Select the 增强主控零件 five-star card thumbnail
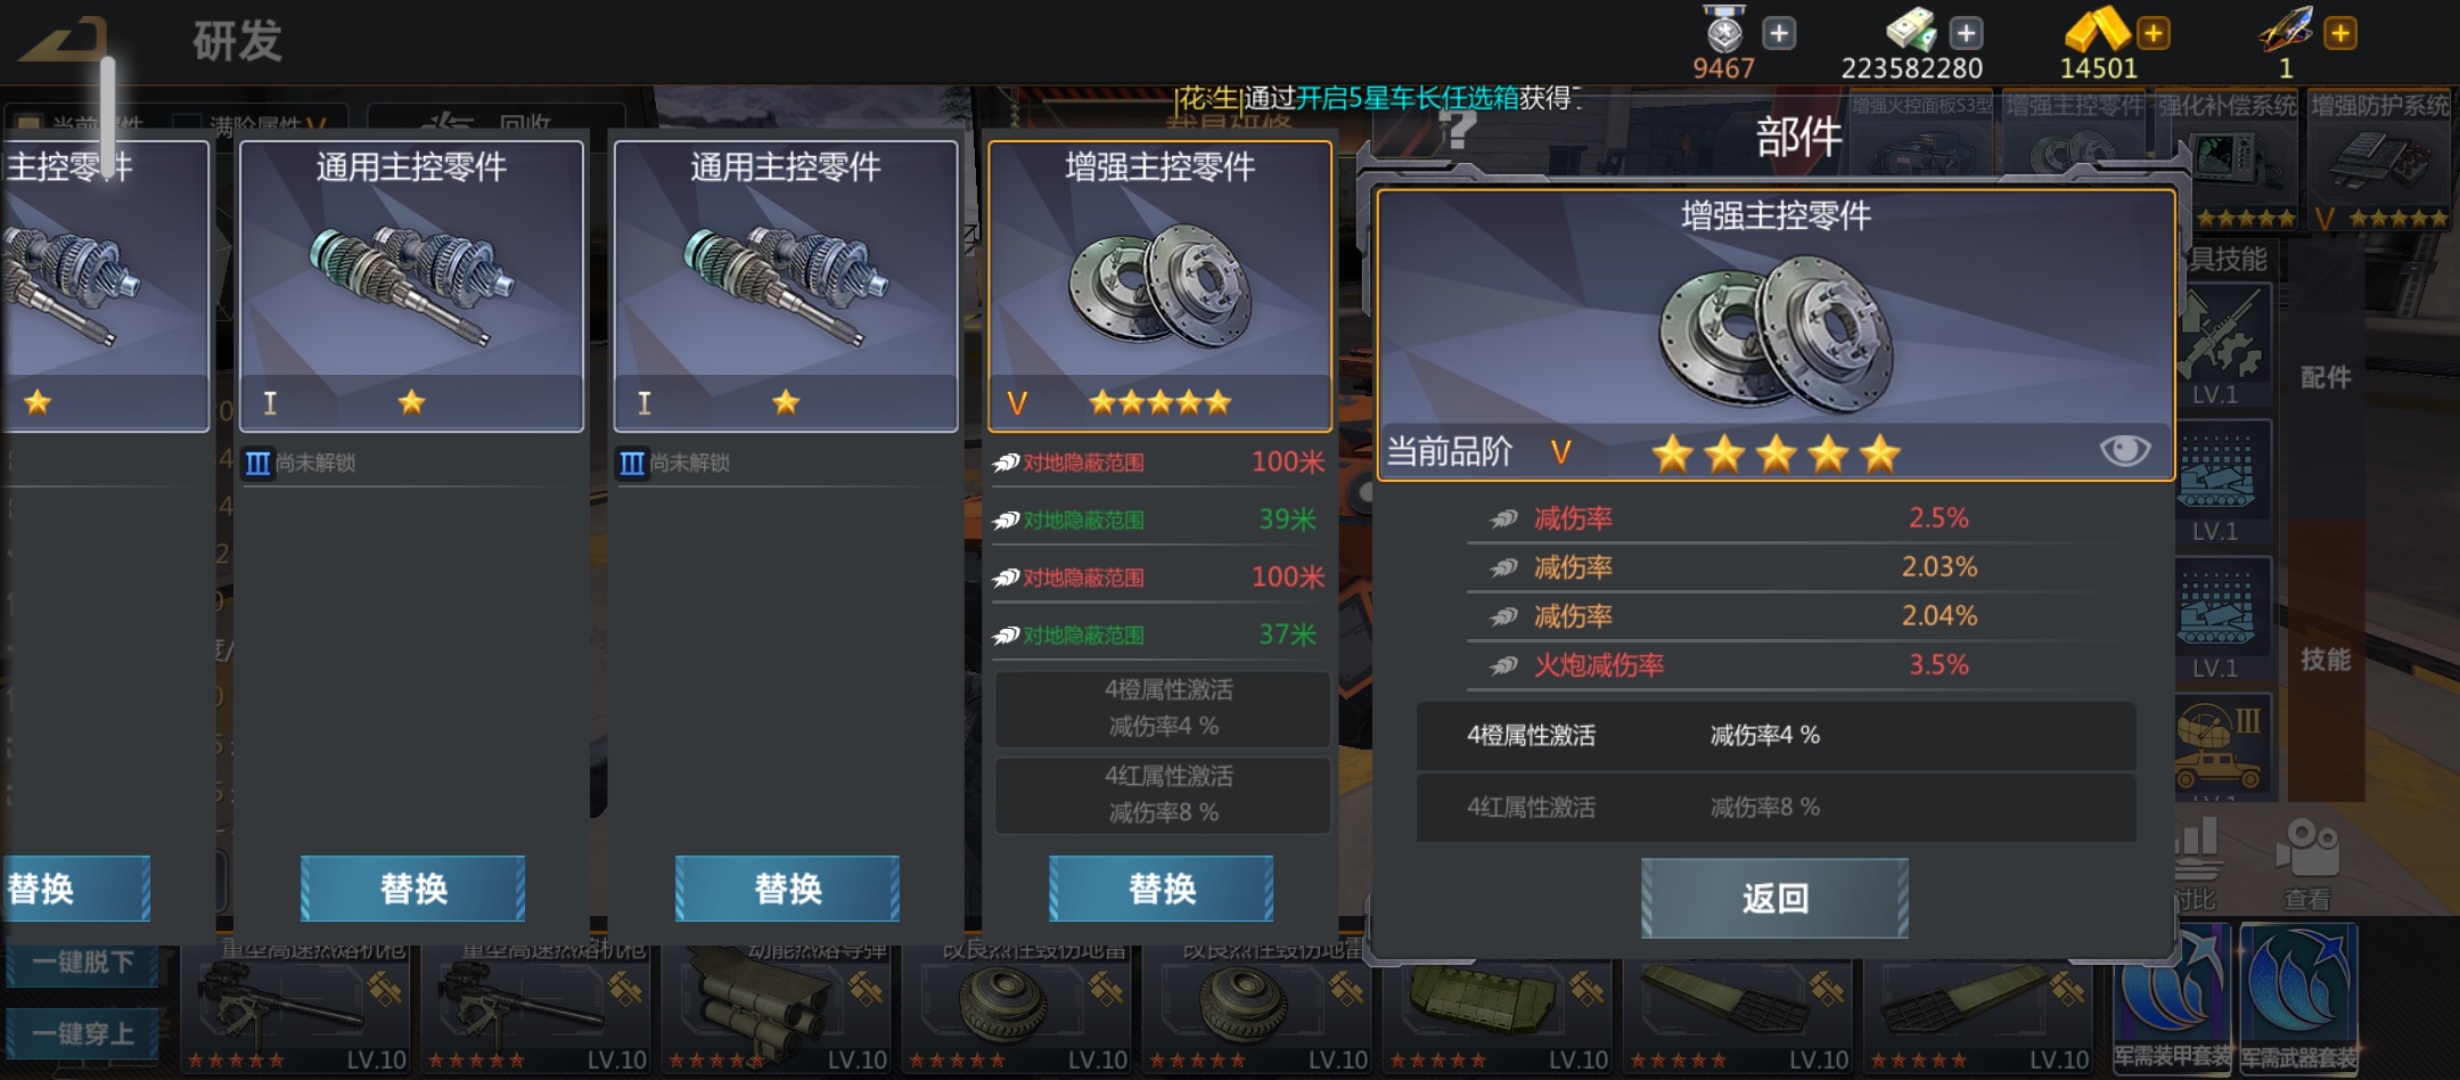 (x=1160, y=286)
